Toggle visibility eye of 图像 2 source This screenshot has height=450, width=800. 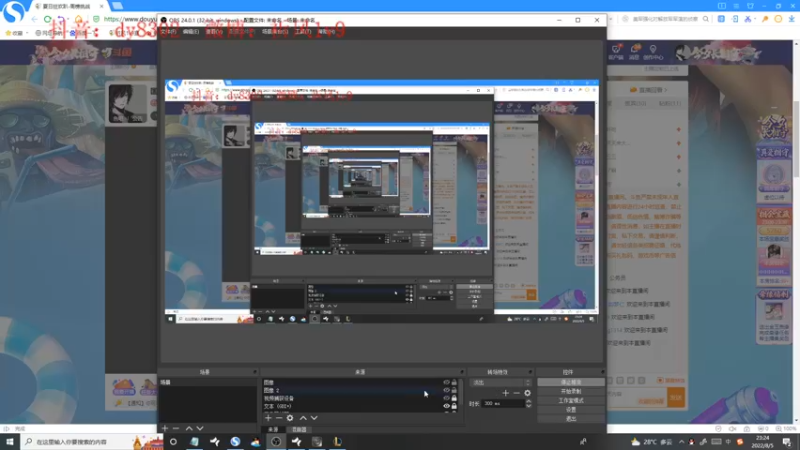tap(446, 390)
